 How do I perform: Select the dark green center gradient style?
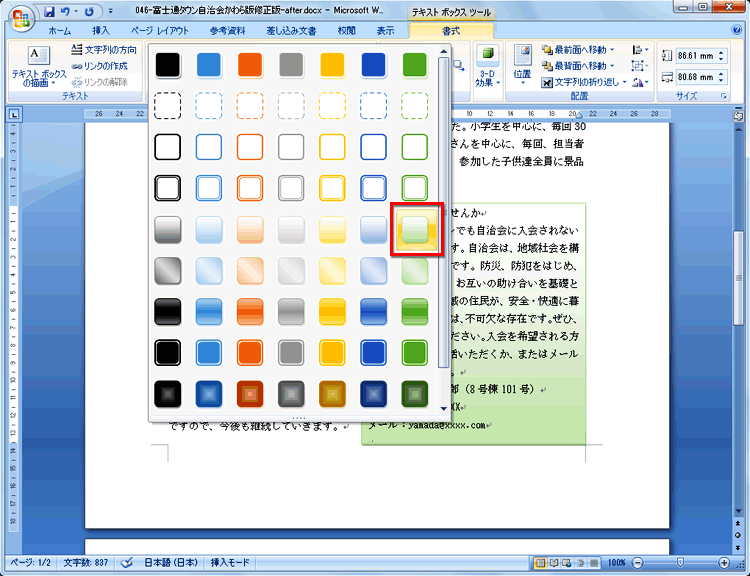pyautogui.click(x=414, y=394)
